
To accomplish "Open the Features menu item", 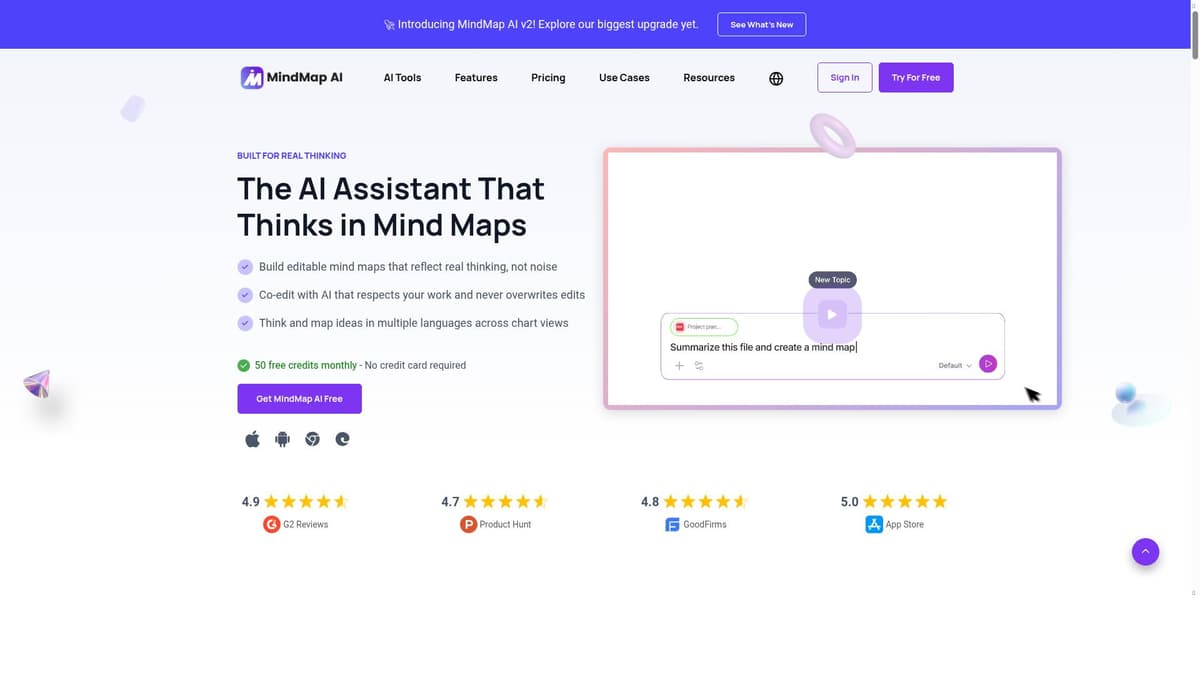I will tap(476, 78).
